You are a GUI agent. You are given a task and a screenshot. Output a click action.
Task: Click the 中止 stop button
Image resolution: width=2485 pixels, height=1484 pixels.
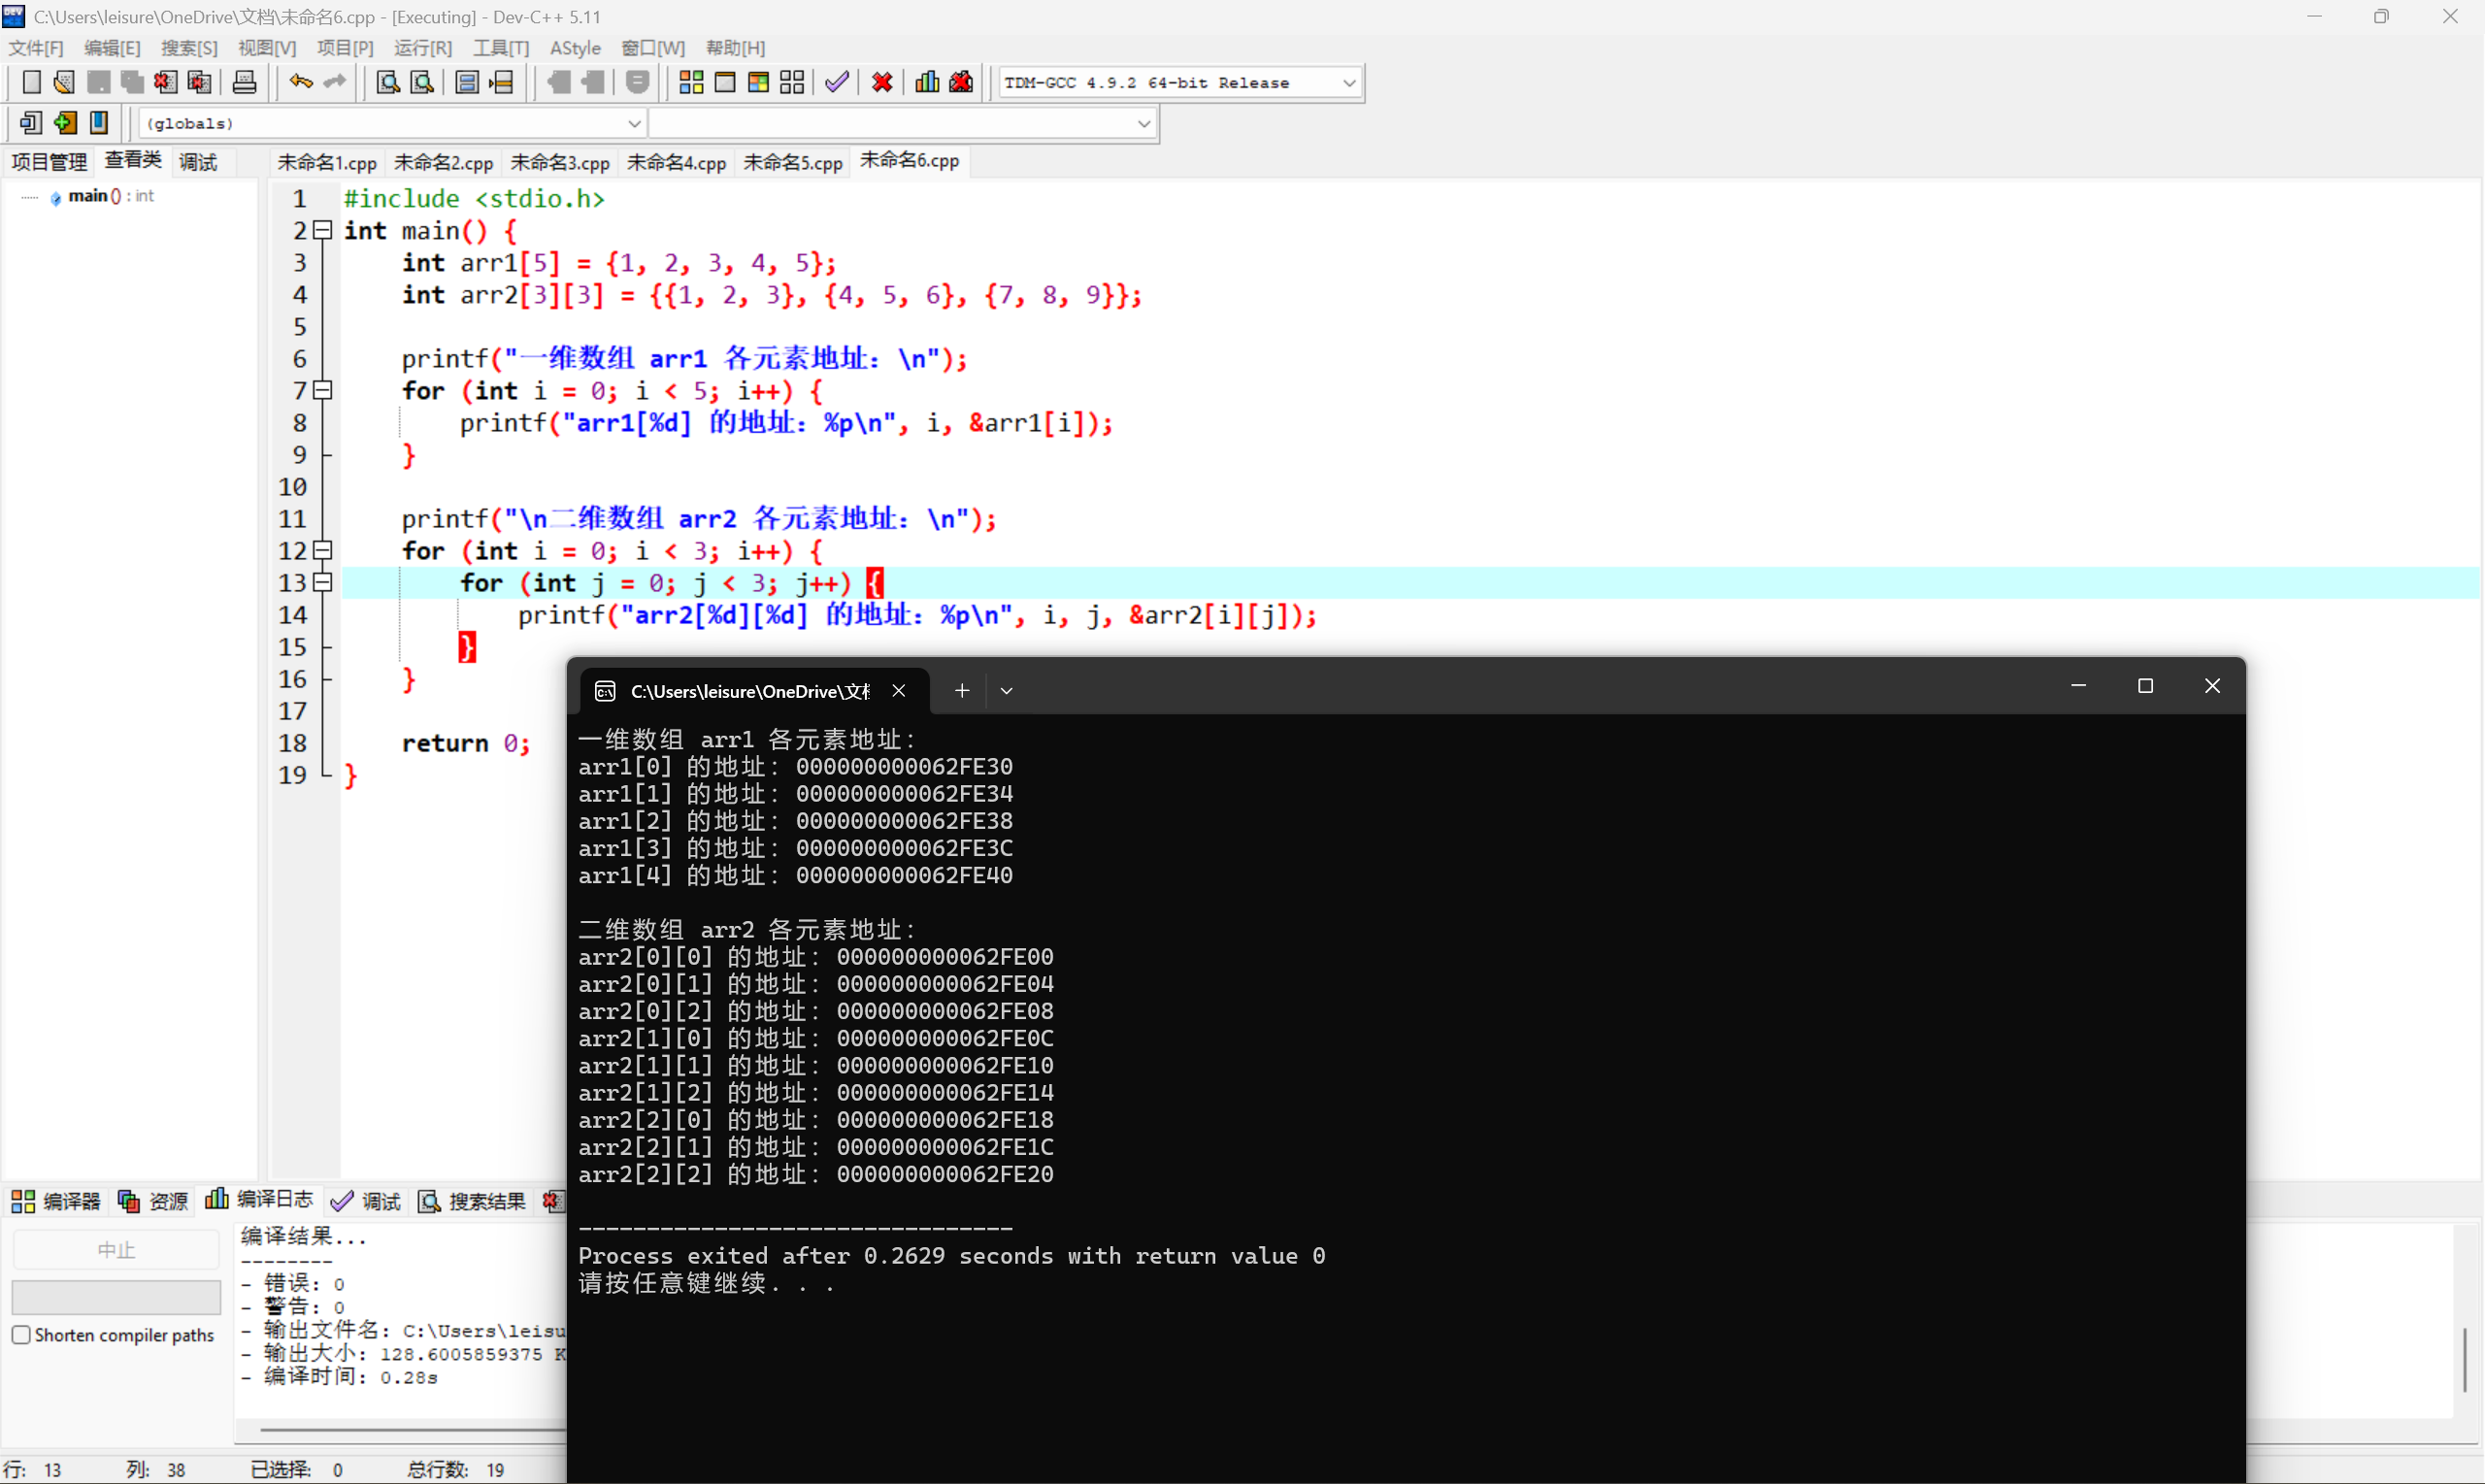(116, 1248)
